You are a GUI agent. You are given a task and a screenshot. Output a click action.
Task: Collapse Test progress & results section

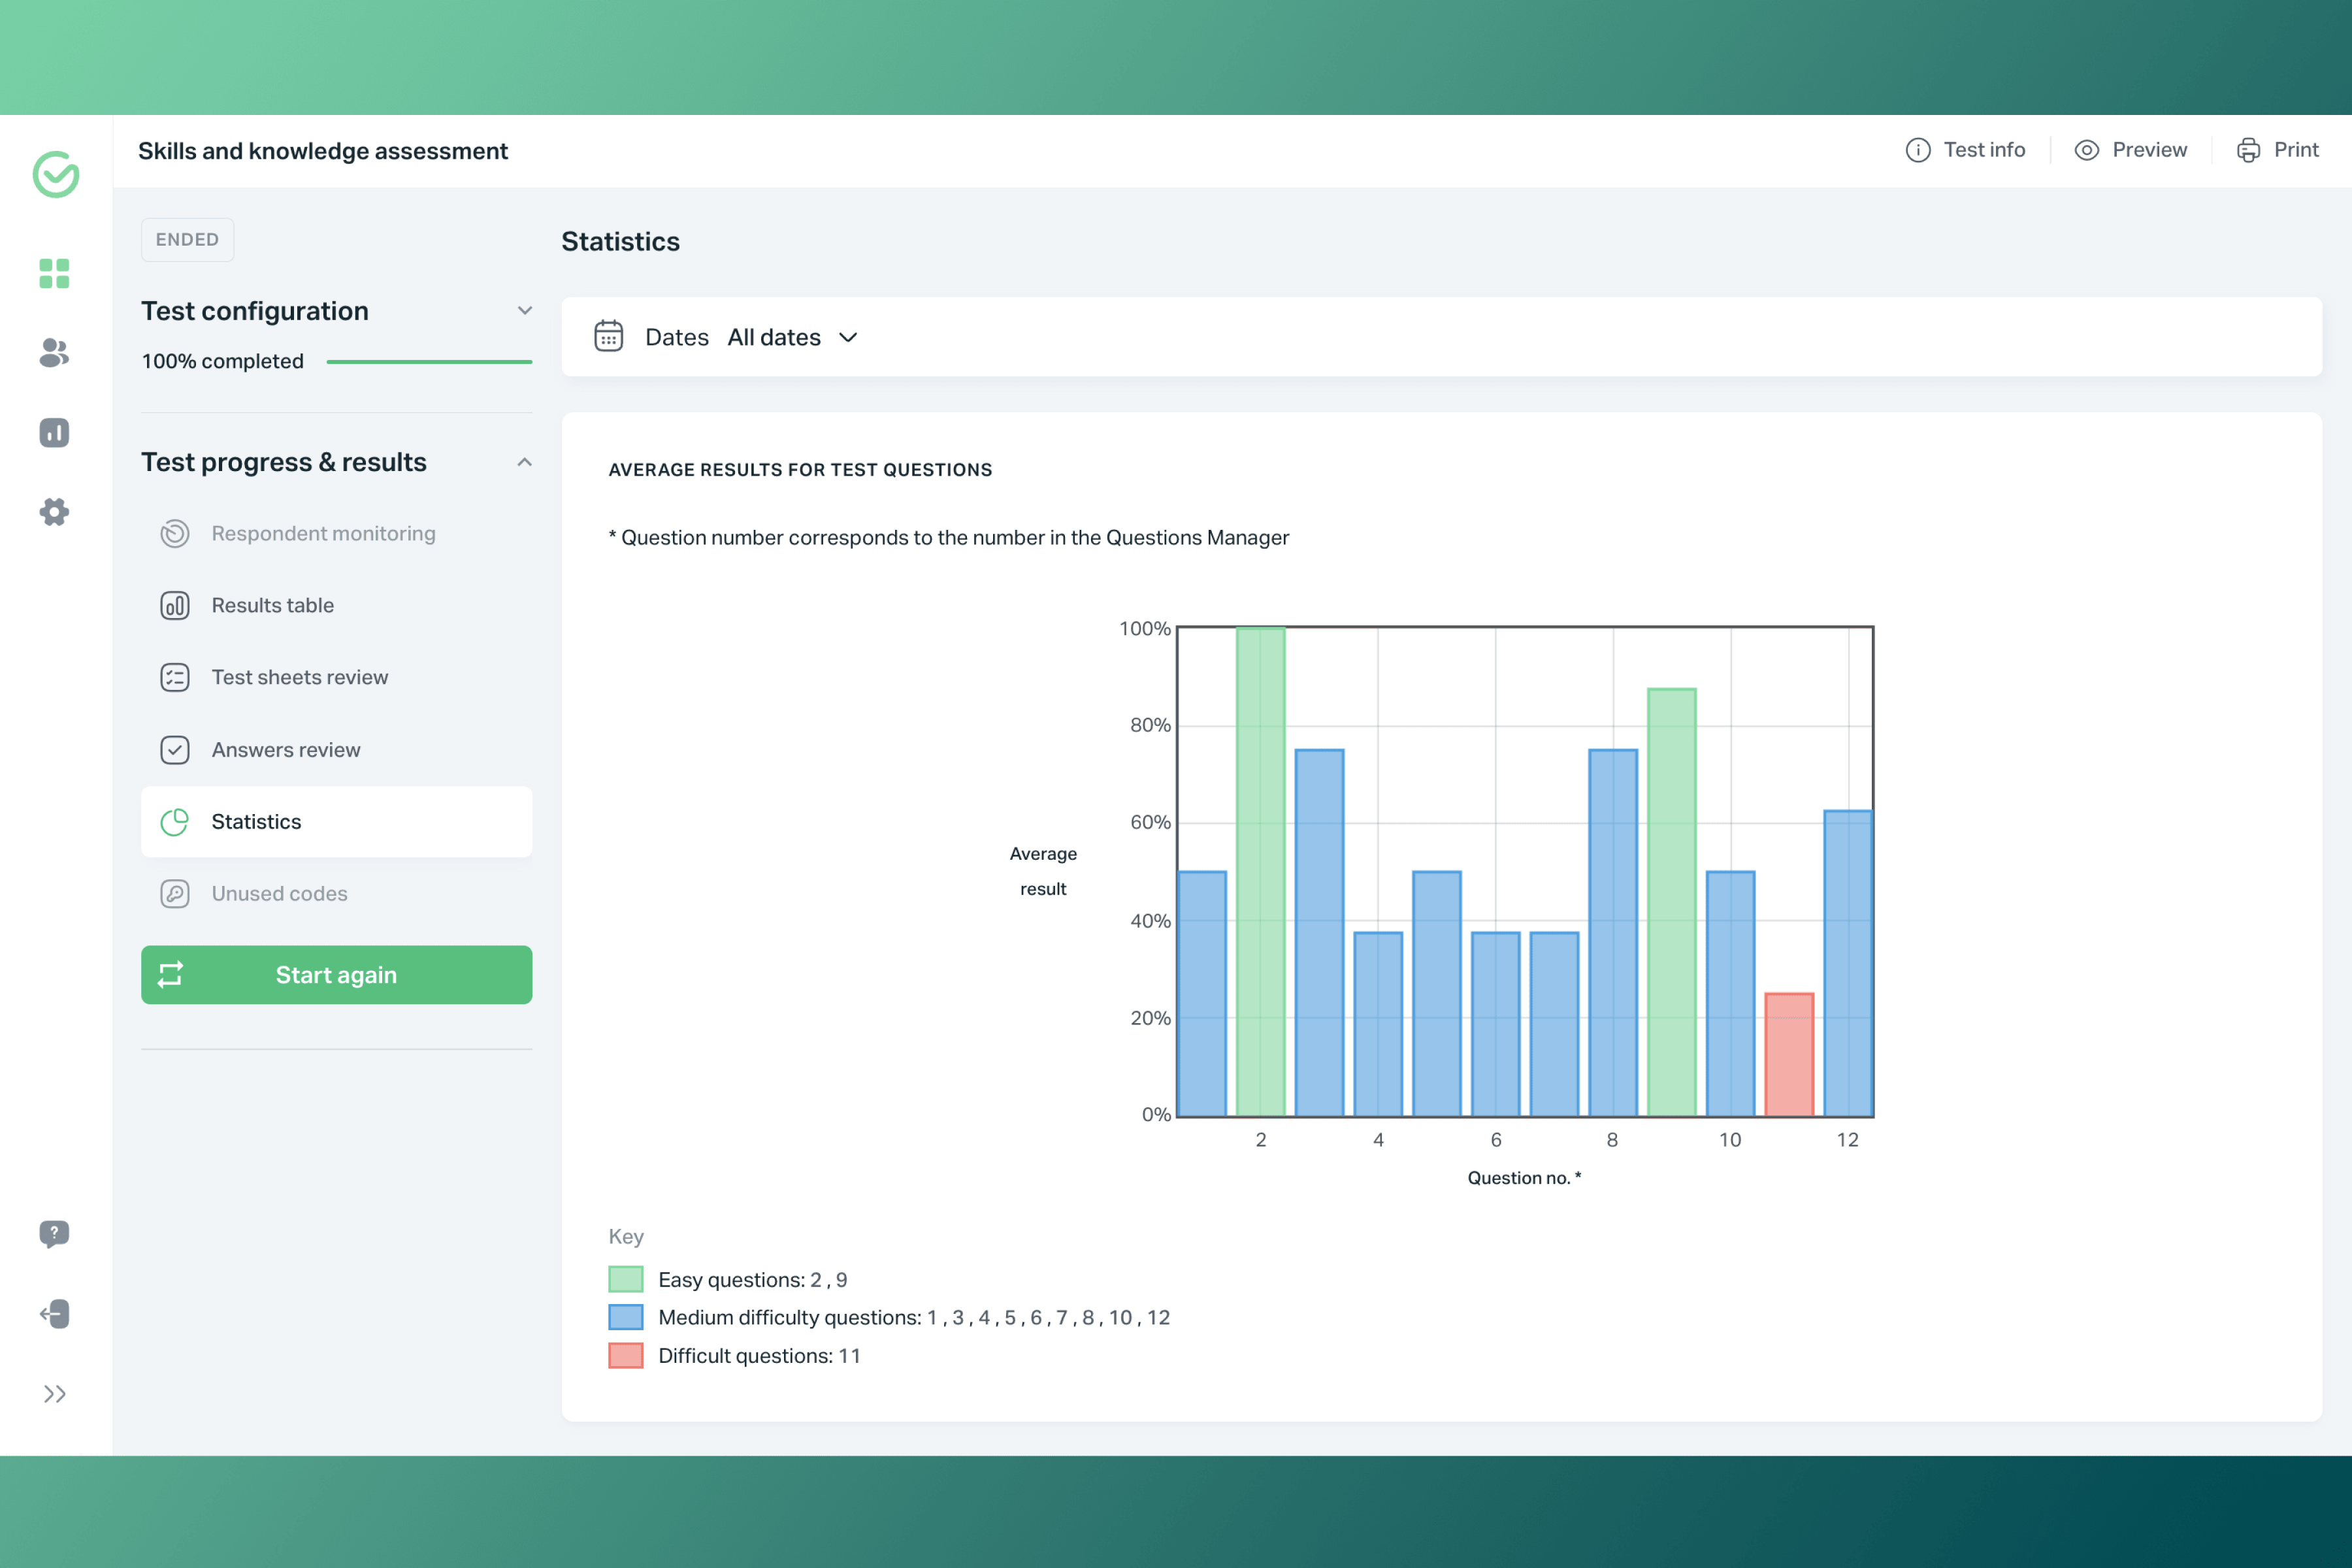(x=524, y=462)
